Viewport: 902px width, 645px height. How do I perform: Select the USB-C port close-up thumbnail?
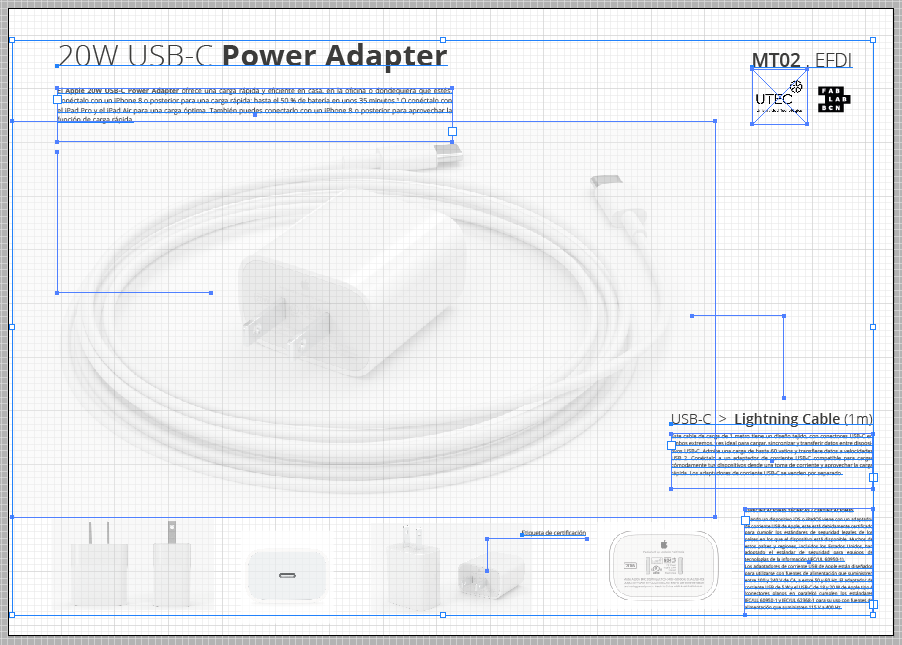[288, 576]
